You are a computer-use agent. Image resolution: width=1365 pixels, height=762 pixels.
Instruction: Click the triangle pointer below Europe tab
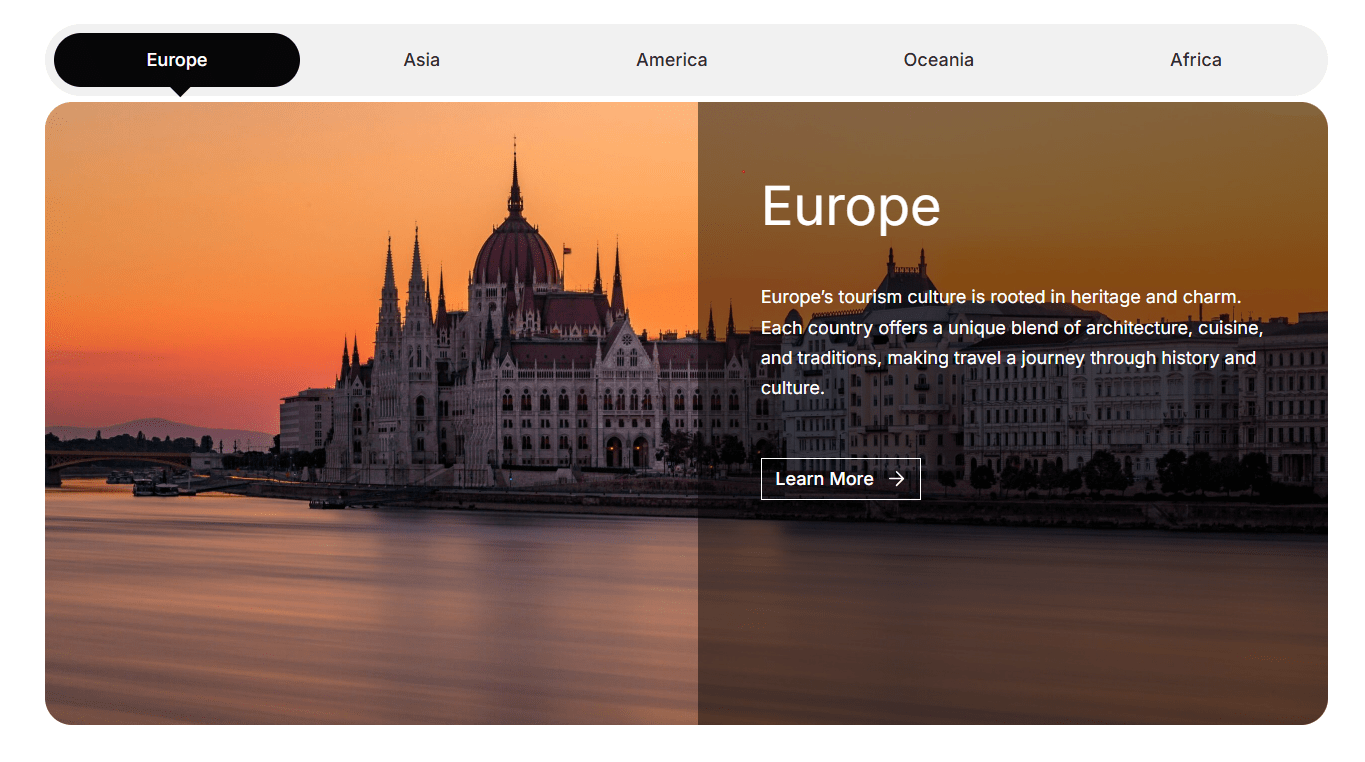pos(180,92)
